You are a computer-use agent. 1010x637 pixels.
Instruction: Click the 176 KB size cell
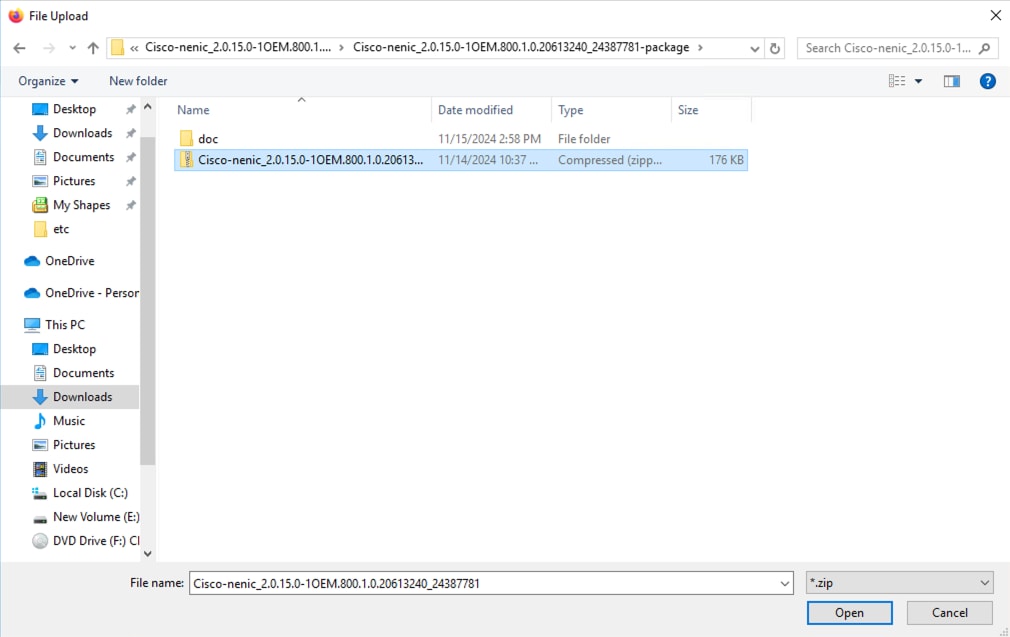tap(726, 160)
